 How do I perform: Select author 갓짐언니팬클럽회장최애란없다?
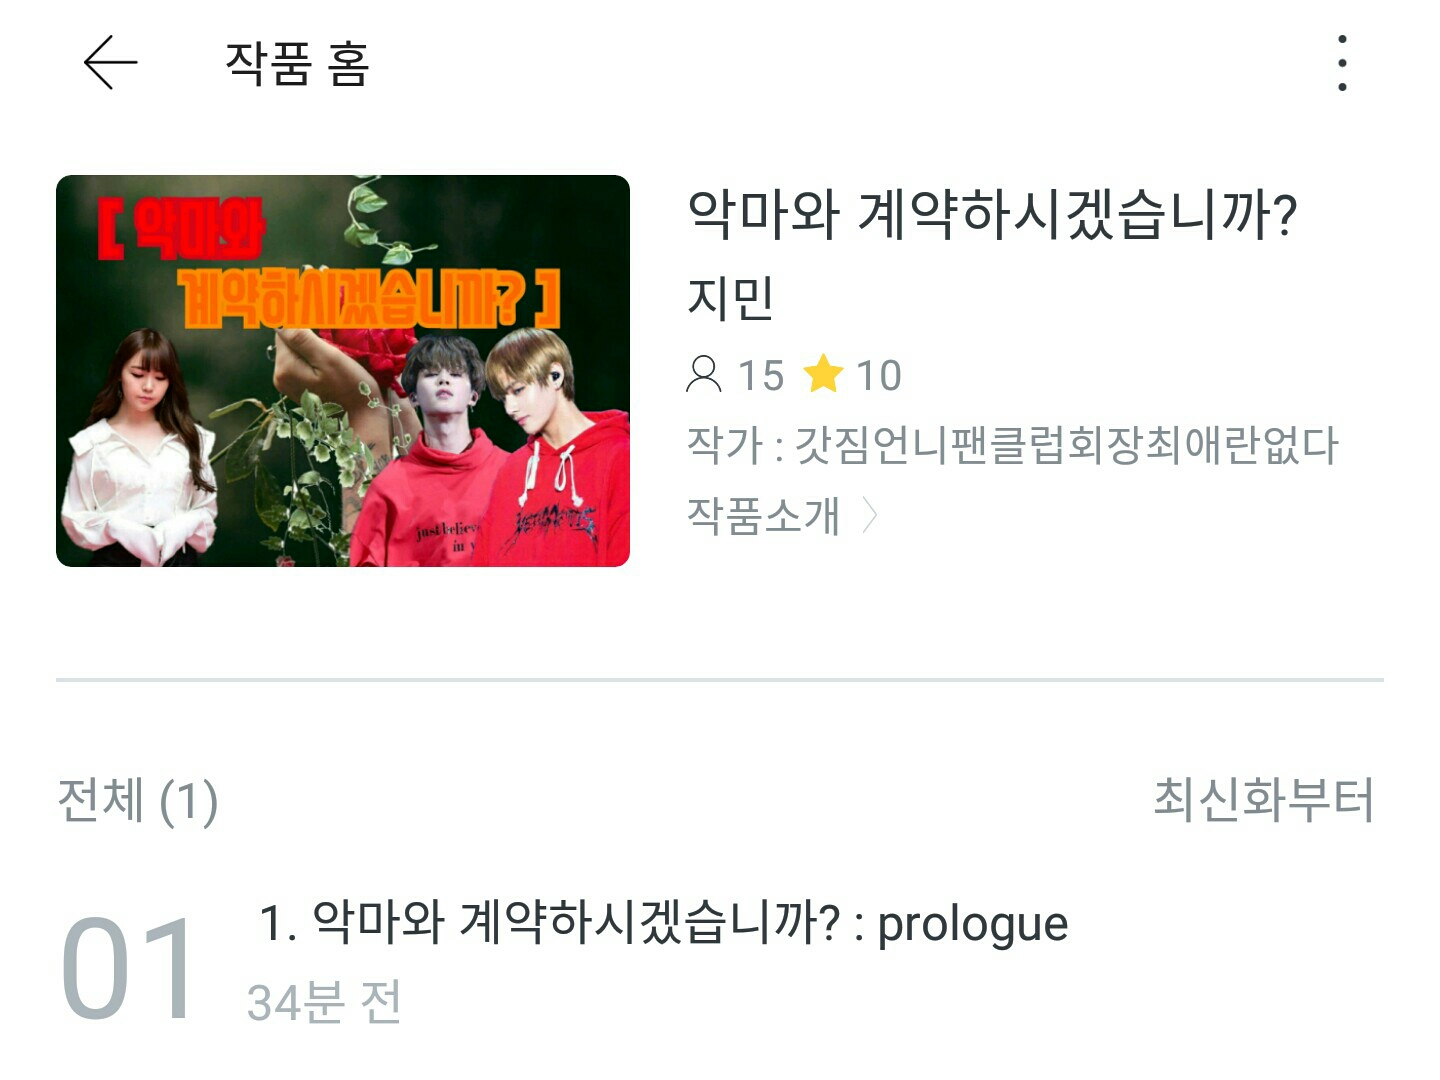pyautogui.click(x=1066, y=445)
